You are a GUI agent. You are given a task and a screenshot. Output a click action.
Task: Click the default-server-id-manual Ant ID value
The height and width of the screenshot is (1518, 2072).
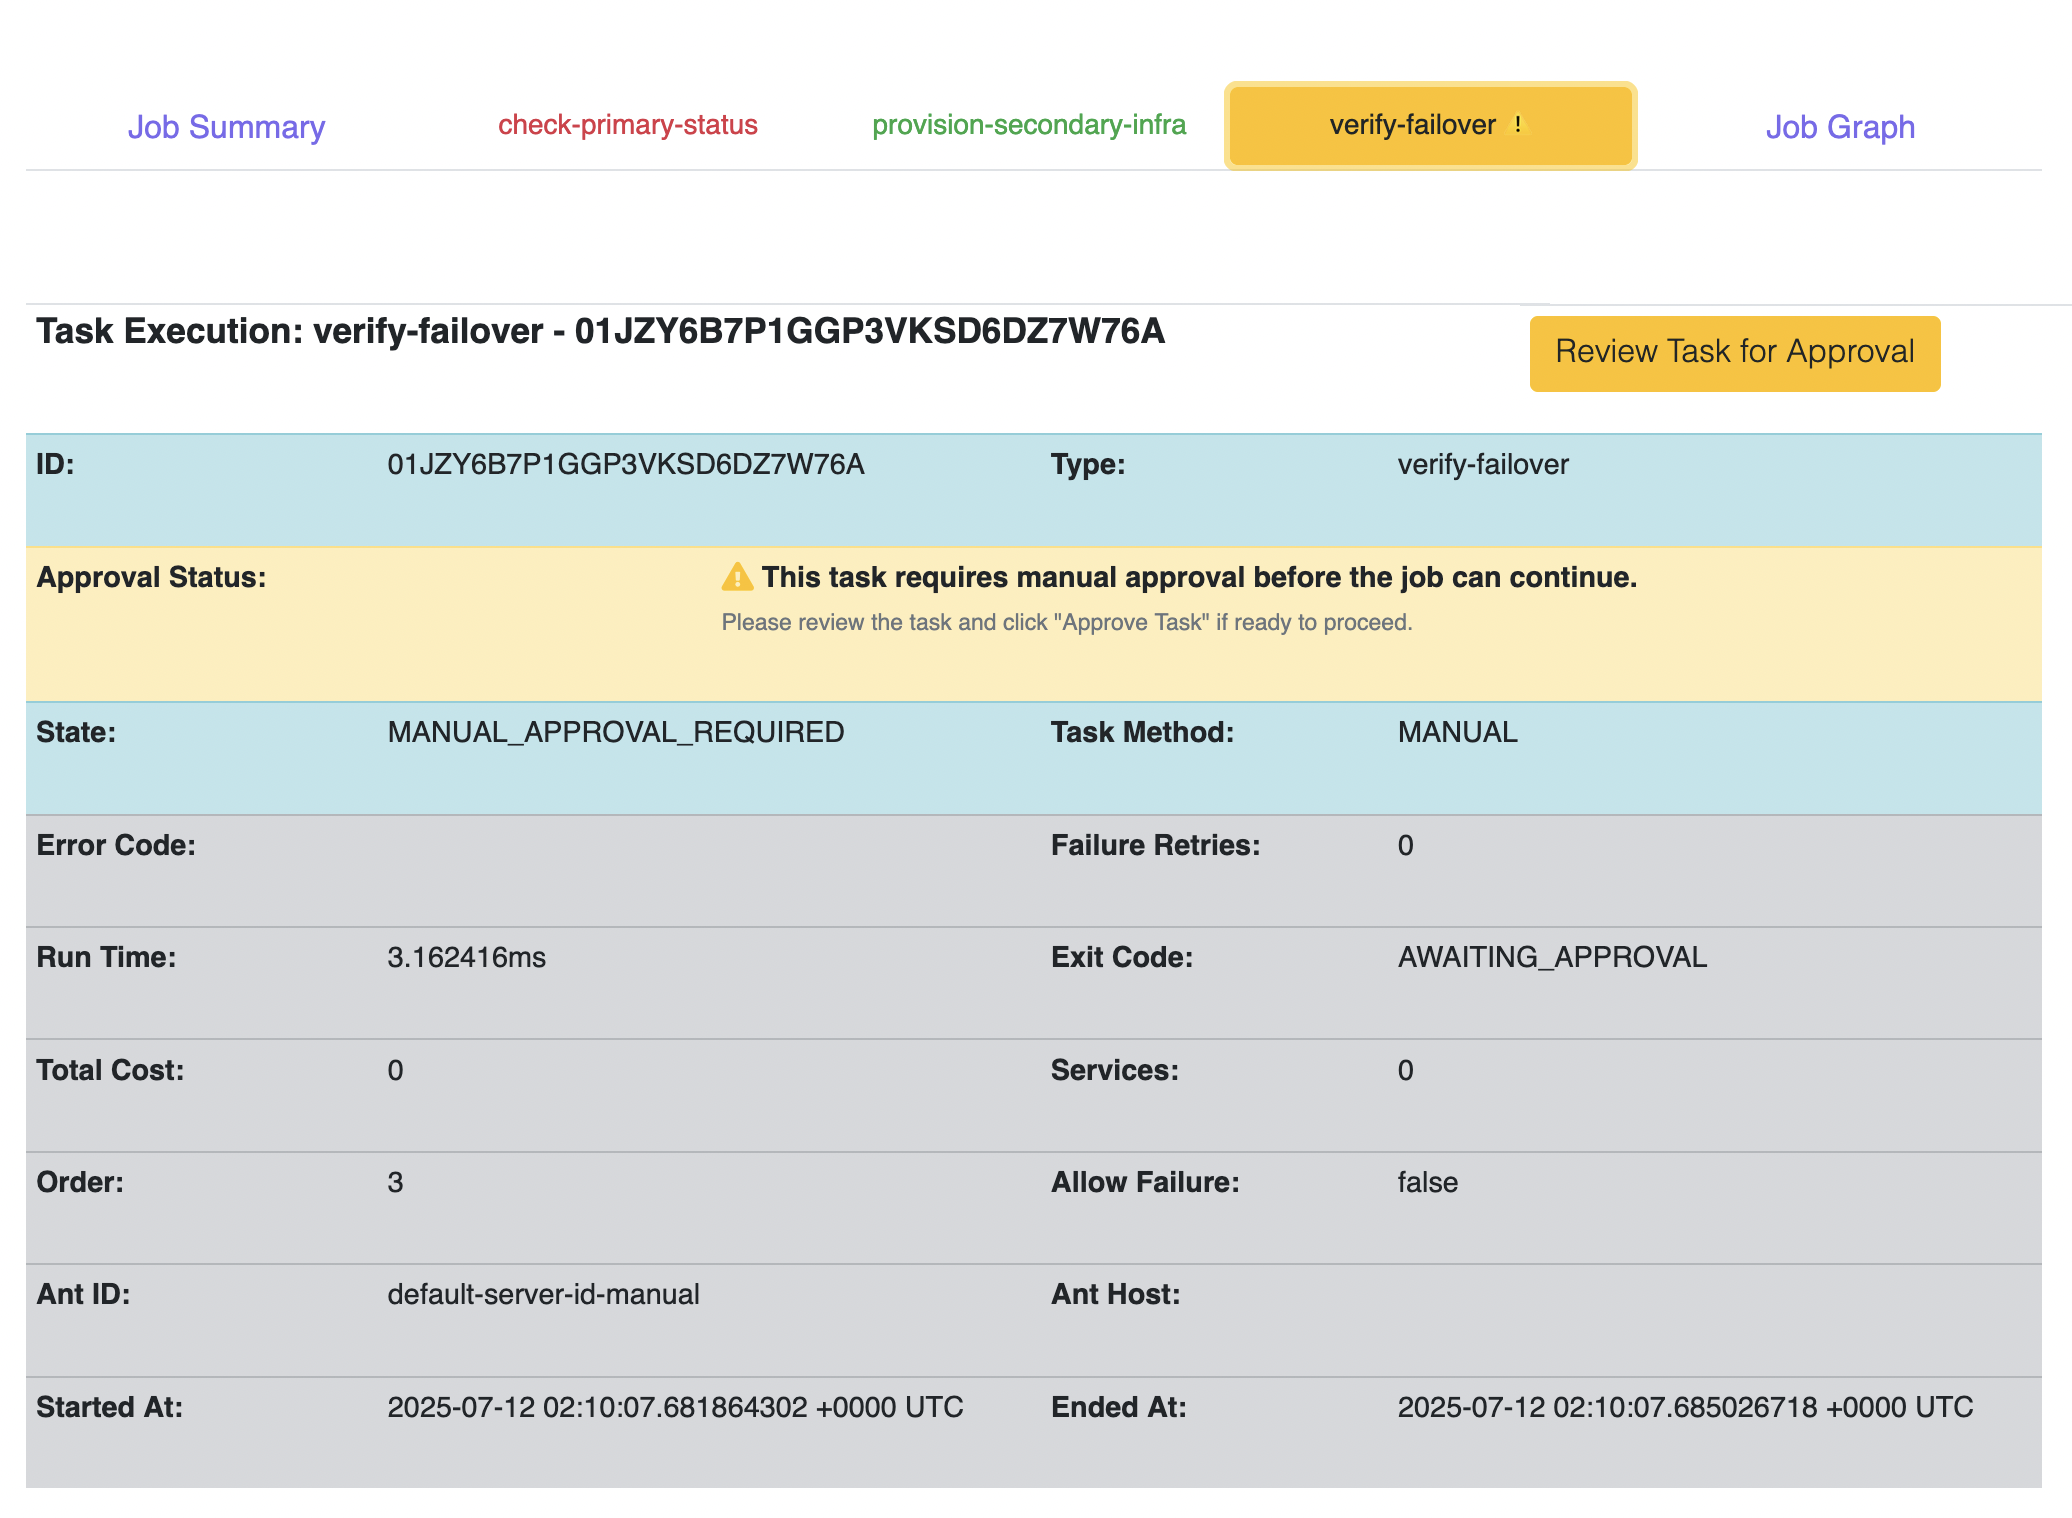[543, 1295]
